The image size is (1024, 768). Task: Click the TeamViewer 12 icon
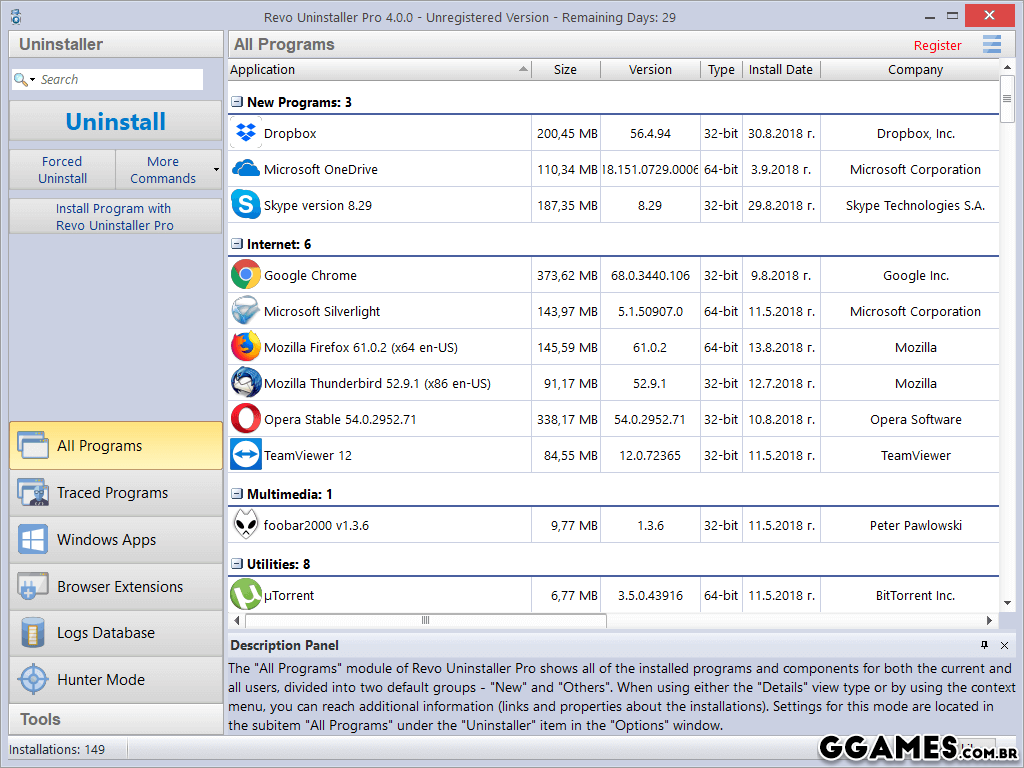[x=245, y=455]
